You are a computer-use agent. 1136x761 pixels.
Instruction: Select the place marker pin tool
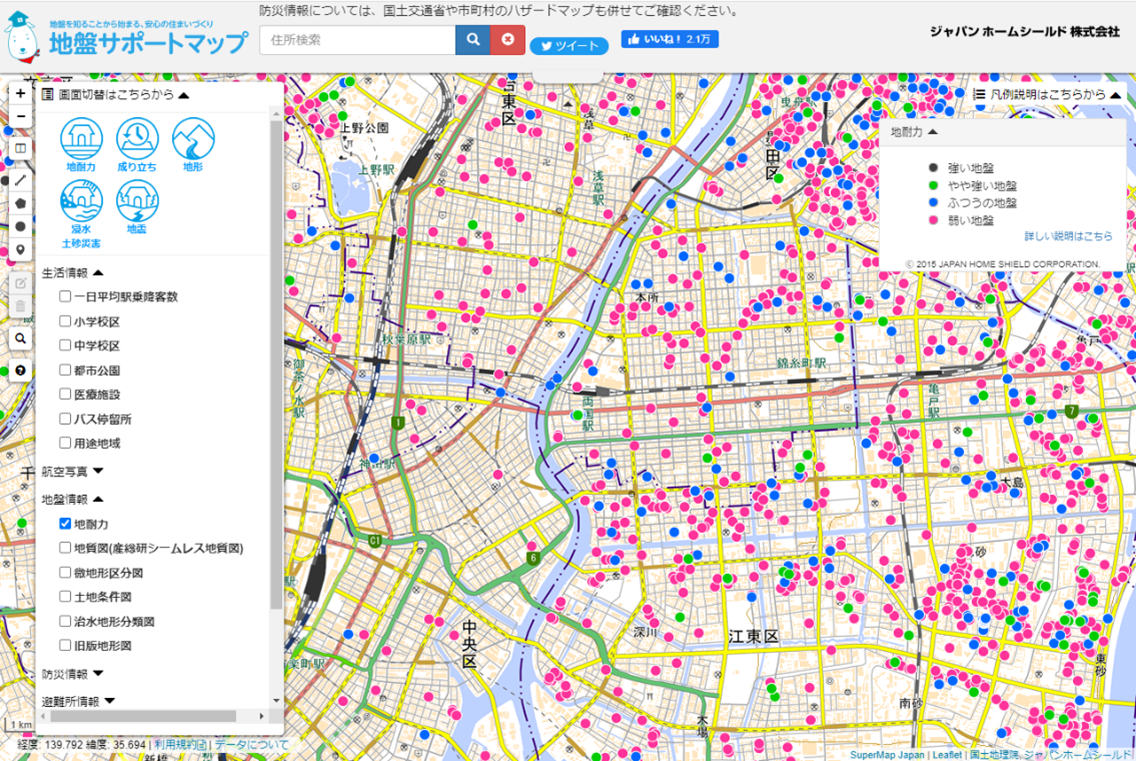(20, 249)
